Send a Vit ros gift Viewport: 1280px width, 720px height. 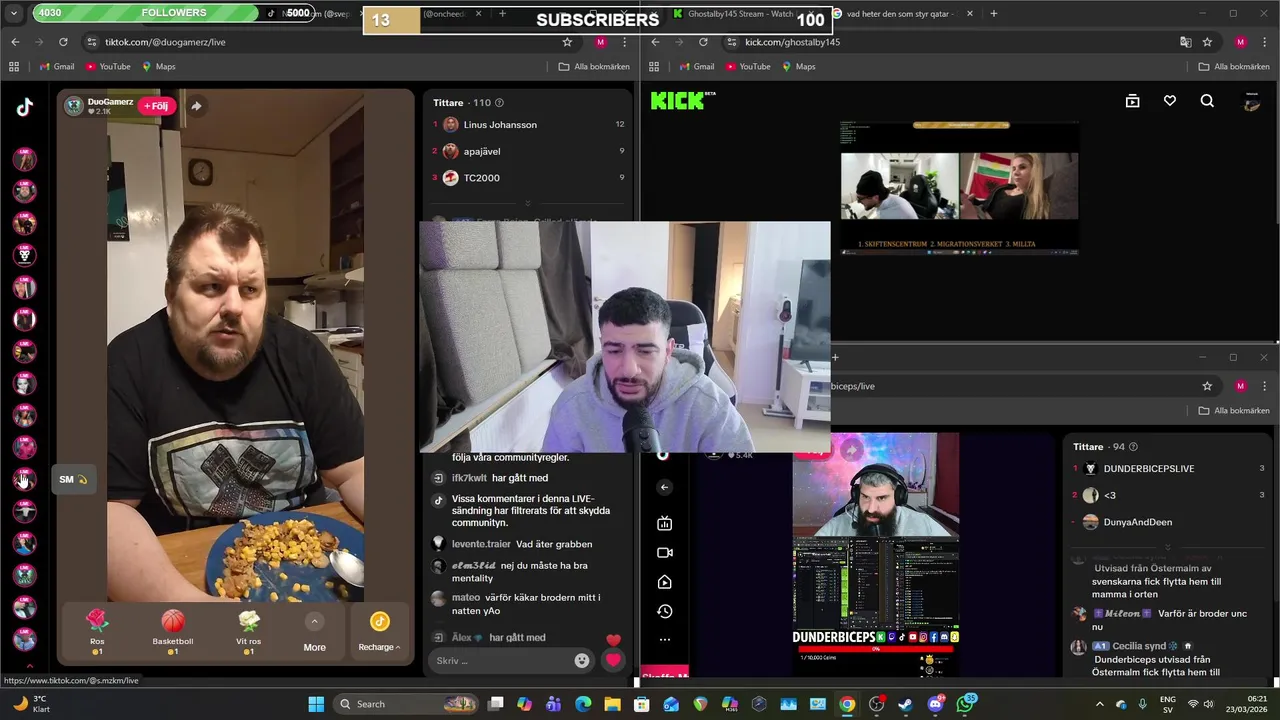click(249, 632)
